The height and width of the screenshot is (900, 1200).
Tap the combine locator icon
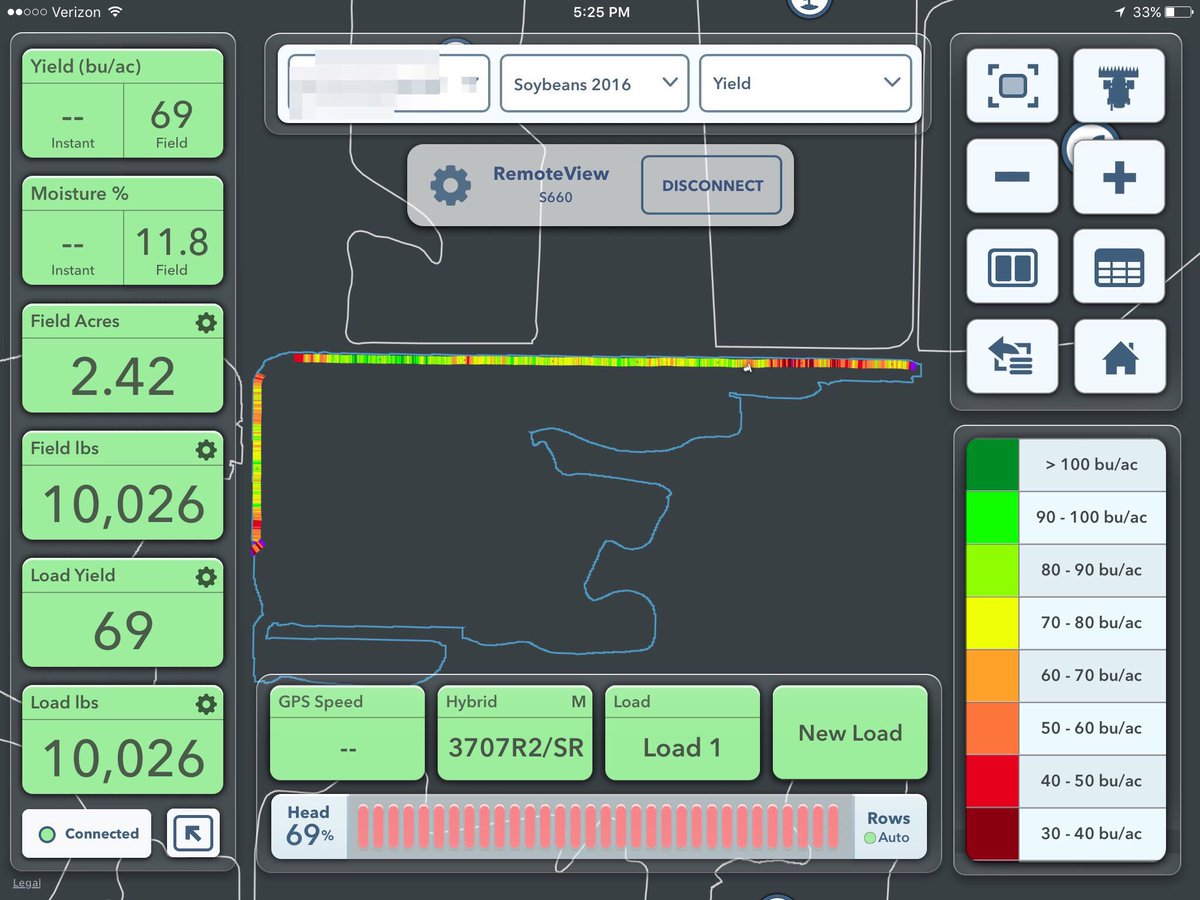1119,86
